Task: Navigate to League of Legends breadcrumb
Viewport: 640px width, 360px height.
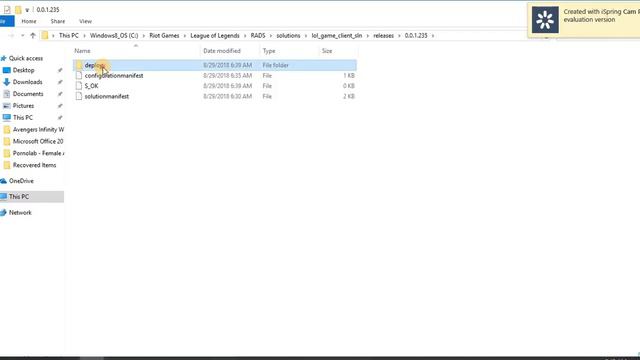Action: tap(215, 36)
